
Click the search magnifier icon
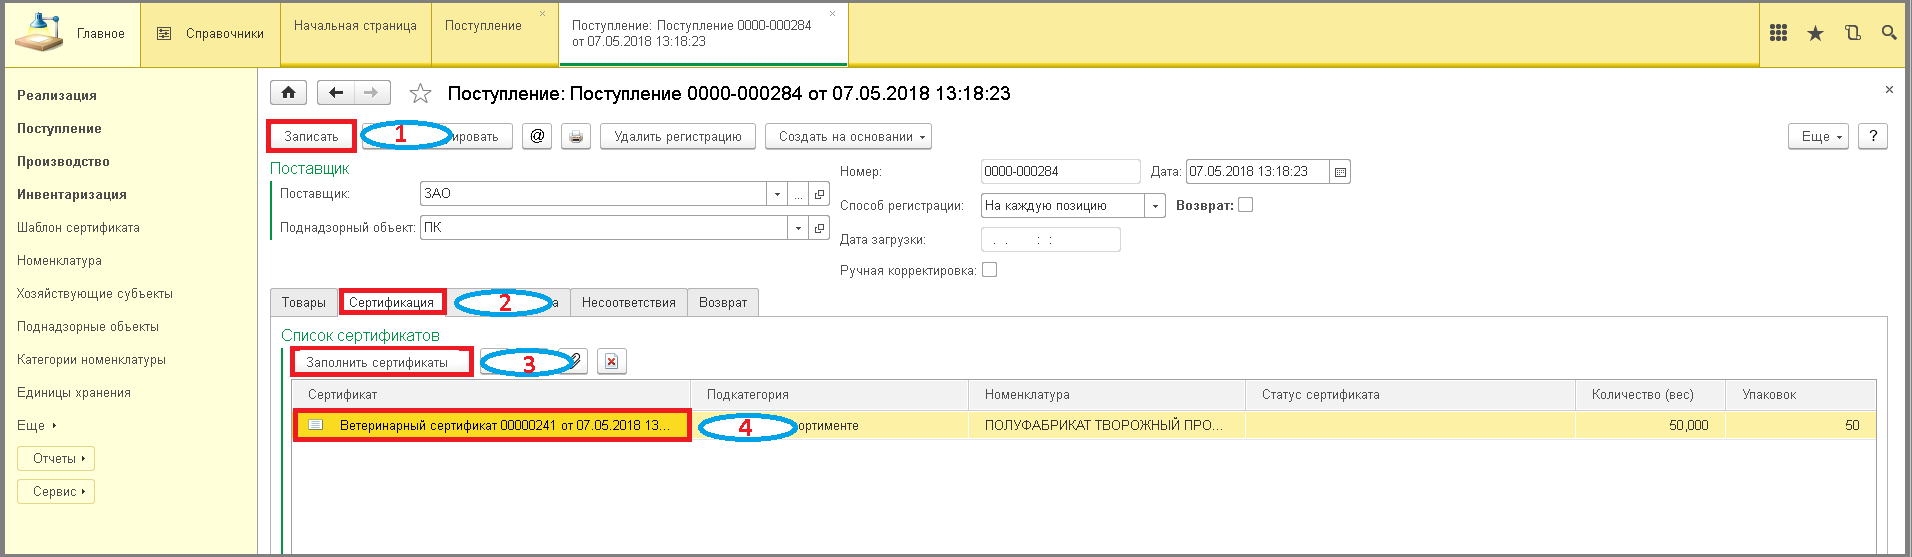pyautogui.click(x=1889, y=33)
